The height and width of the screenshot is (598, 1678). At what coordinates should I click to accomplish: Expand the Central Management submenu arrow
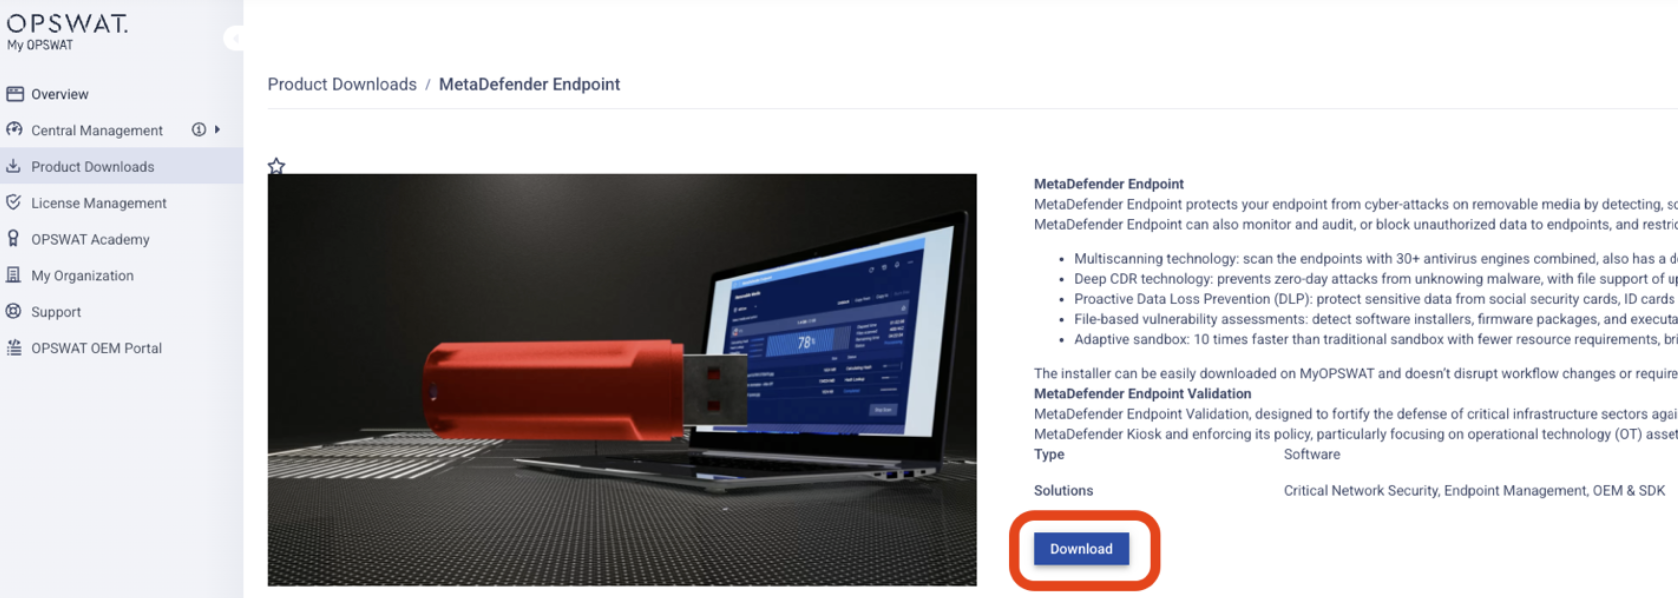(217, 130)
